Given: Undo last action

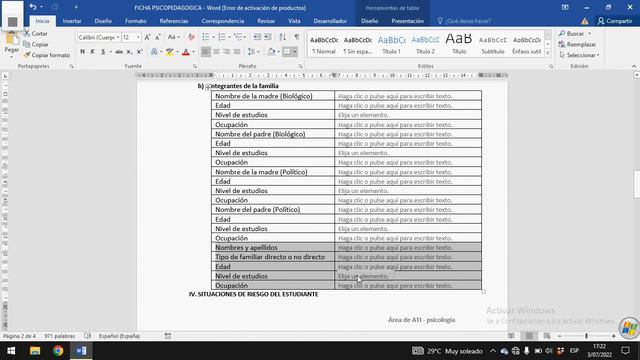Looking at the screenshot, I should tap(33, 7).
